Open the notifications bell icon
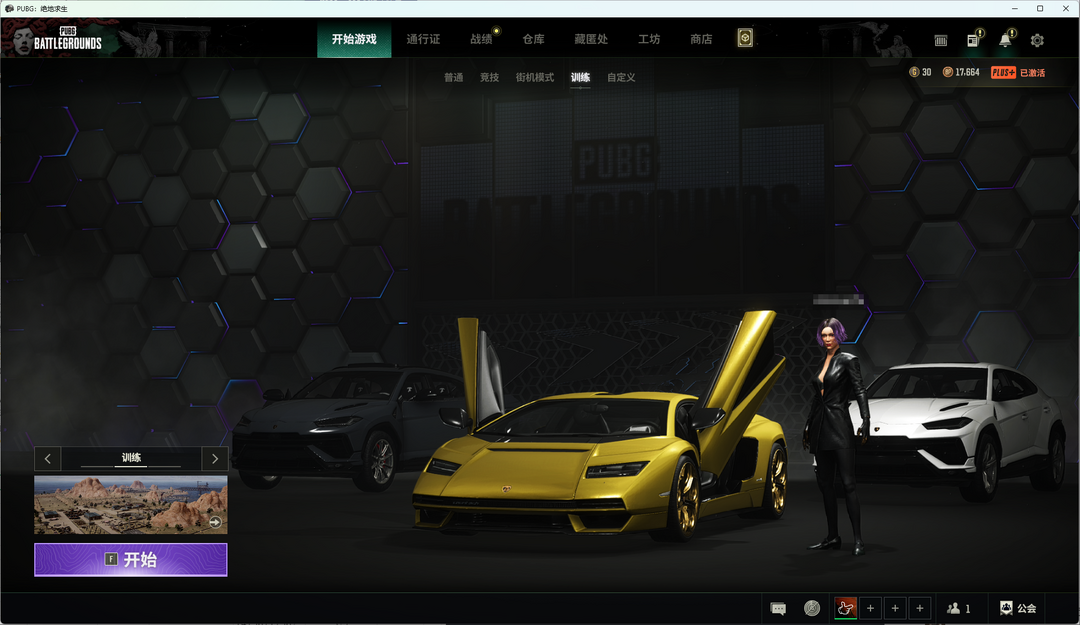1080x625 pixels. pos(1005,40)
